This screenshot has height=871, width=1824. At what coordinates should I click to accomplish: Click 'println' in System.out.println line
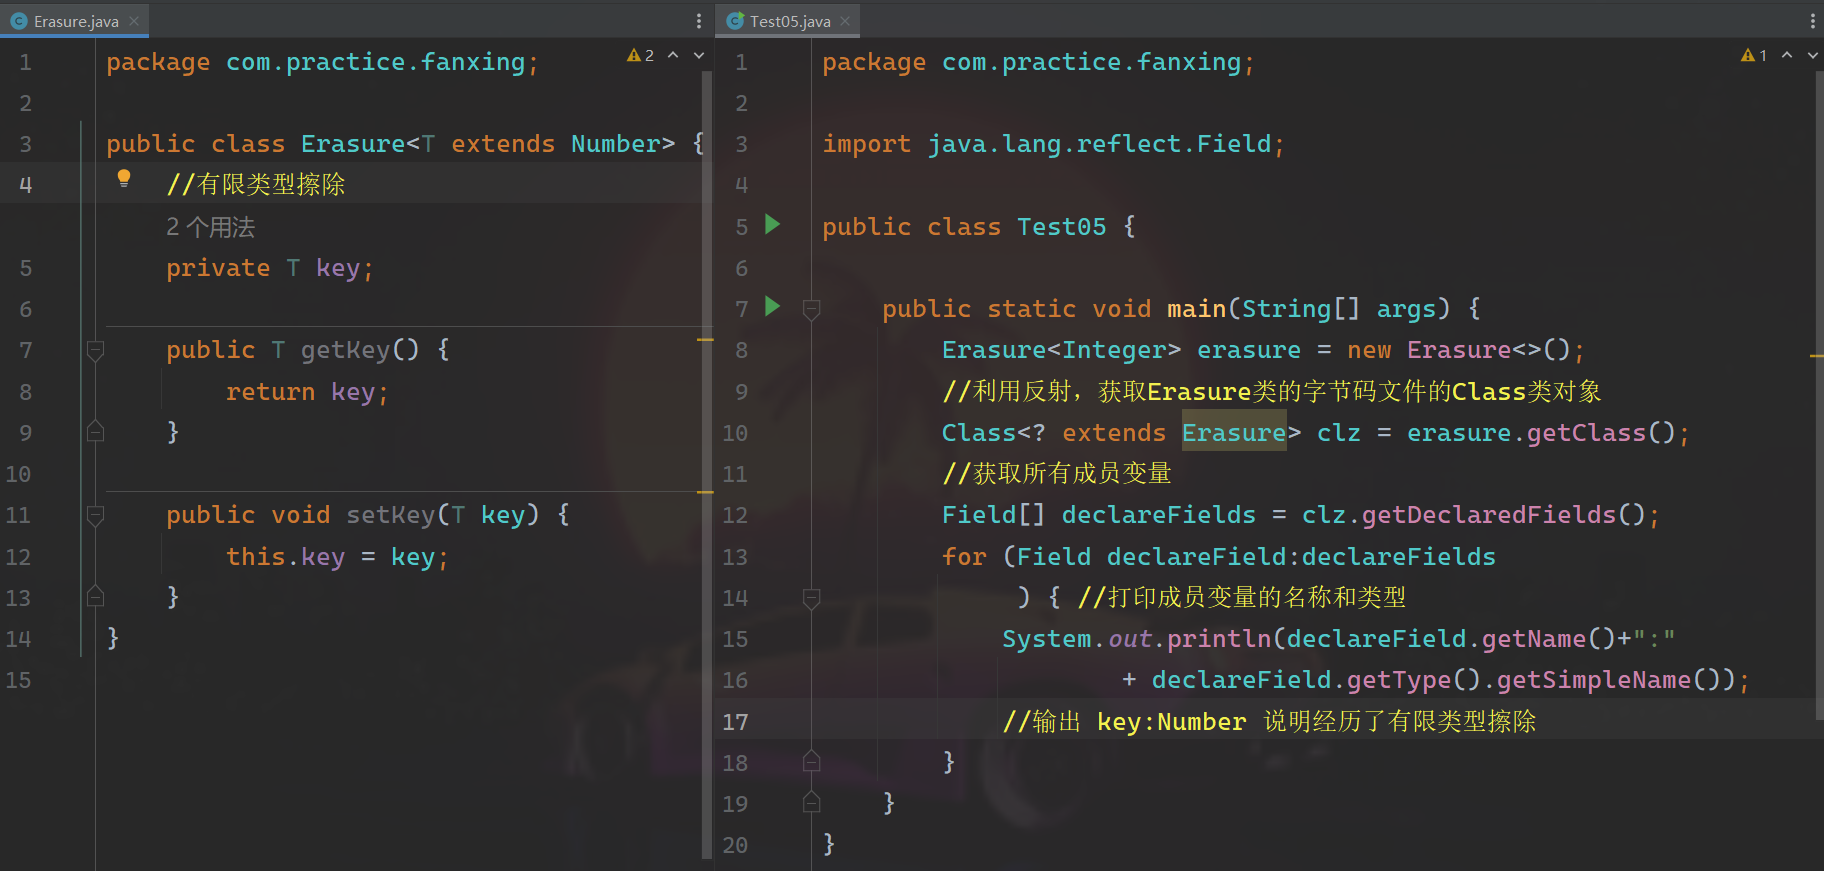pos(1219,639)
